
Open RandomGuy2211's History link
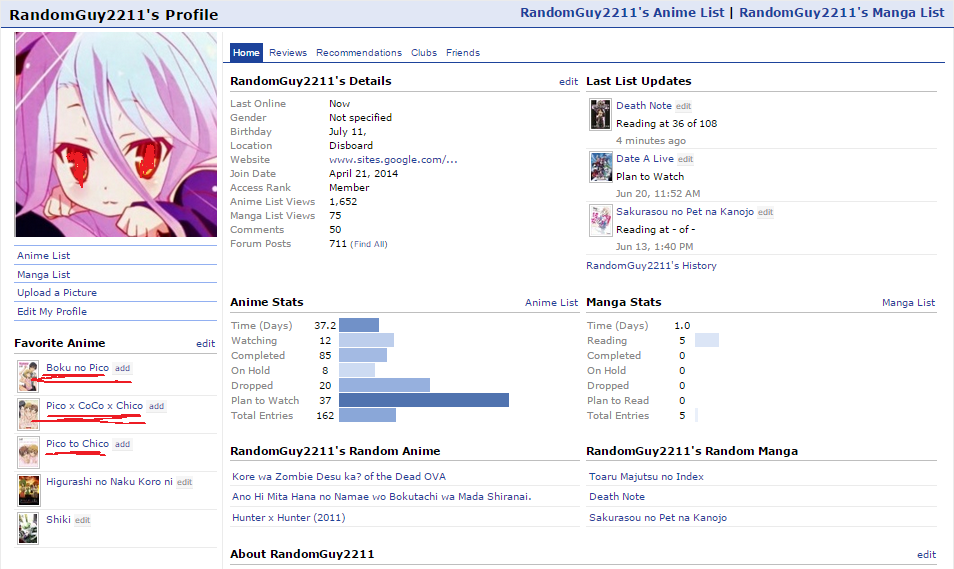point(651,266)
